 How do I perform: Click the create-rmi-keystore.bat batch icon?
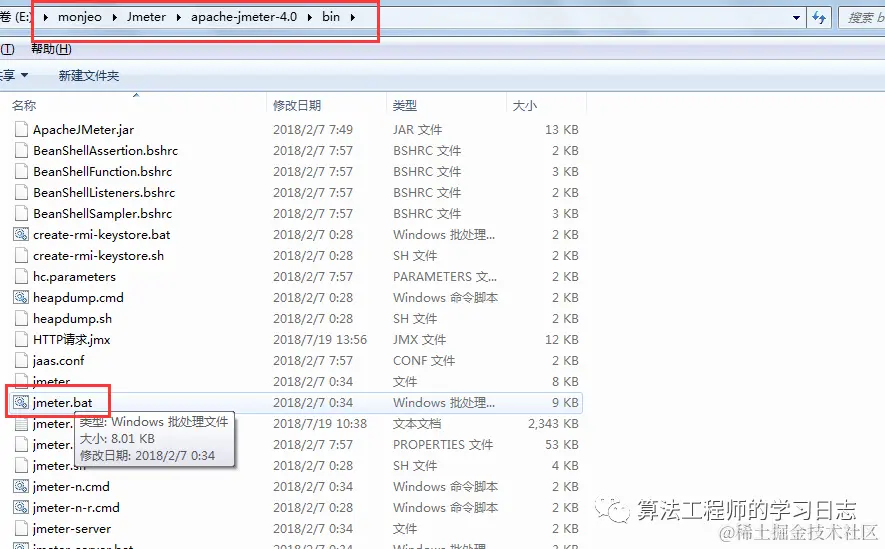[x=21, y=234]
